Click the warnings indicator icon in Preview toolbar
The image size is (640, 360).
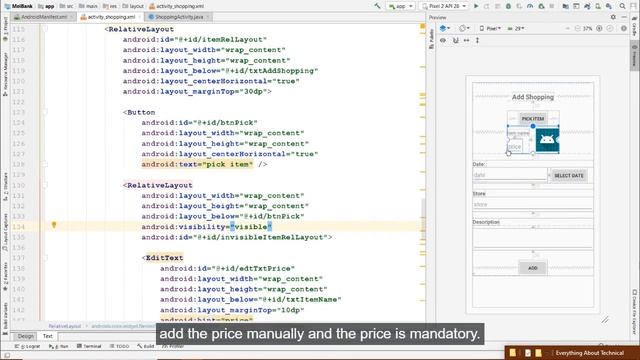click(x=624, y=29)
